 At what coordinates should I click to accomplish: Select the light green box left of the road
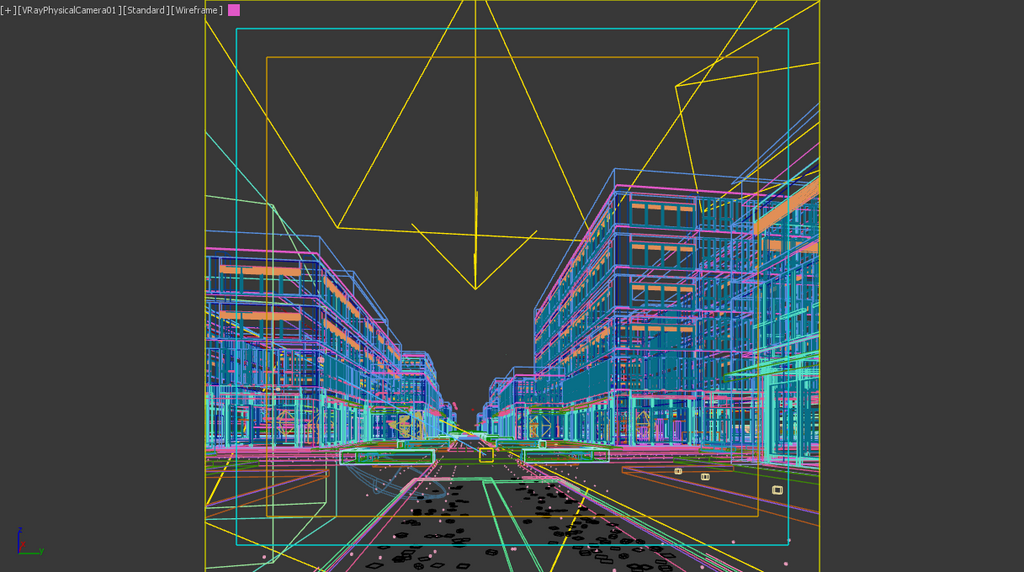[x=387, y=457]
